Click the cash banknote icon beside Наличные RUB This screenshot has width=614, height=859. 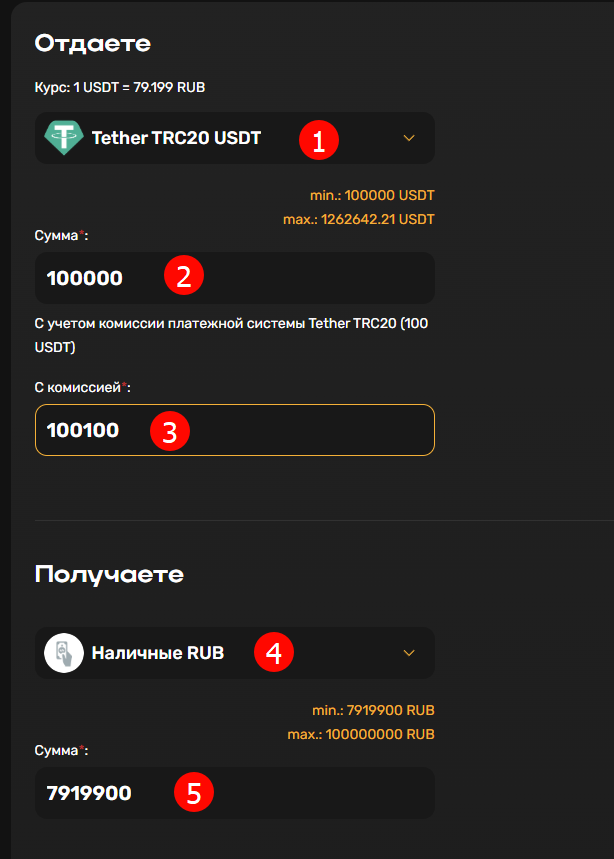click(64, 652)
